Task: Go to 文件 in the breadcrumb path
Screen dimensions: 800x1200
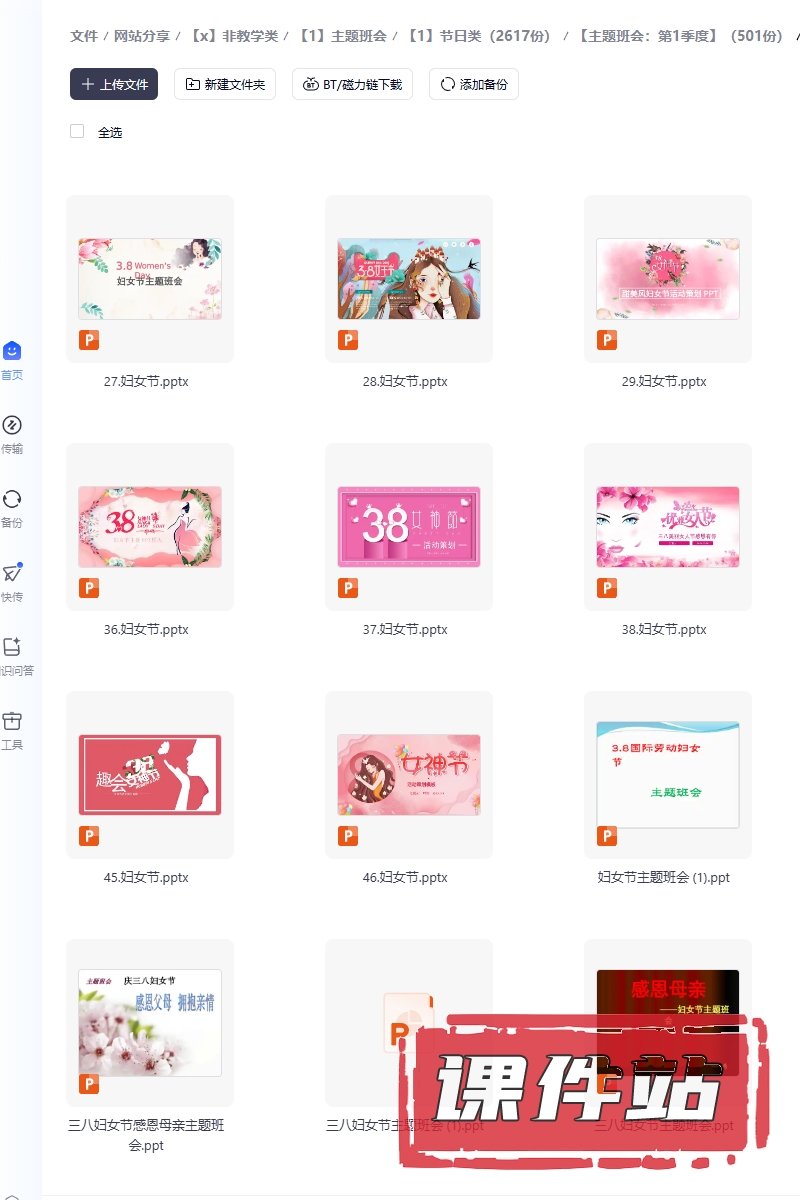Action: click(x=84, y=36)
